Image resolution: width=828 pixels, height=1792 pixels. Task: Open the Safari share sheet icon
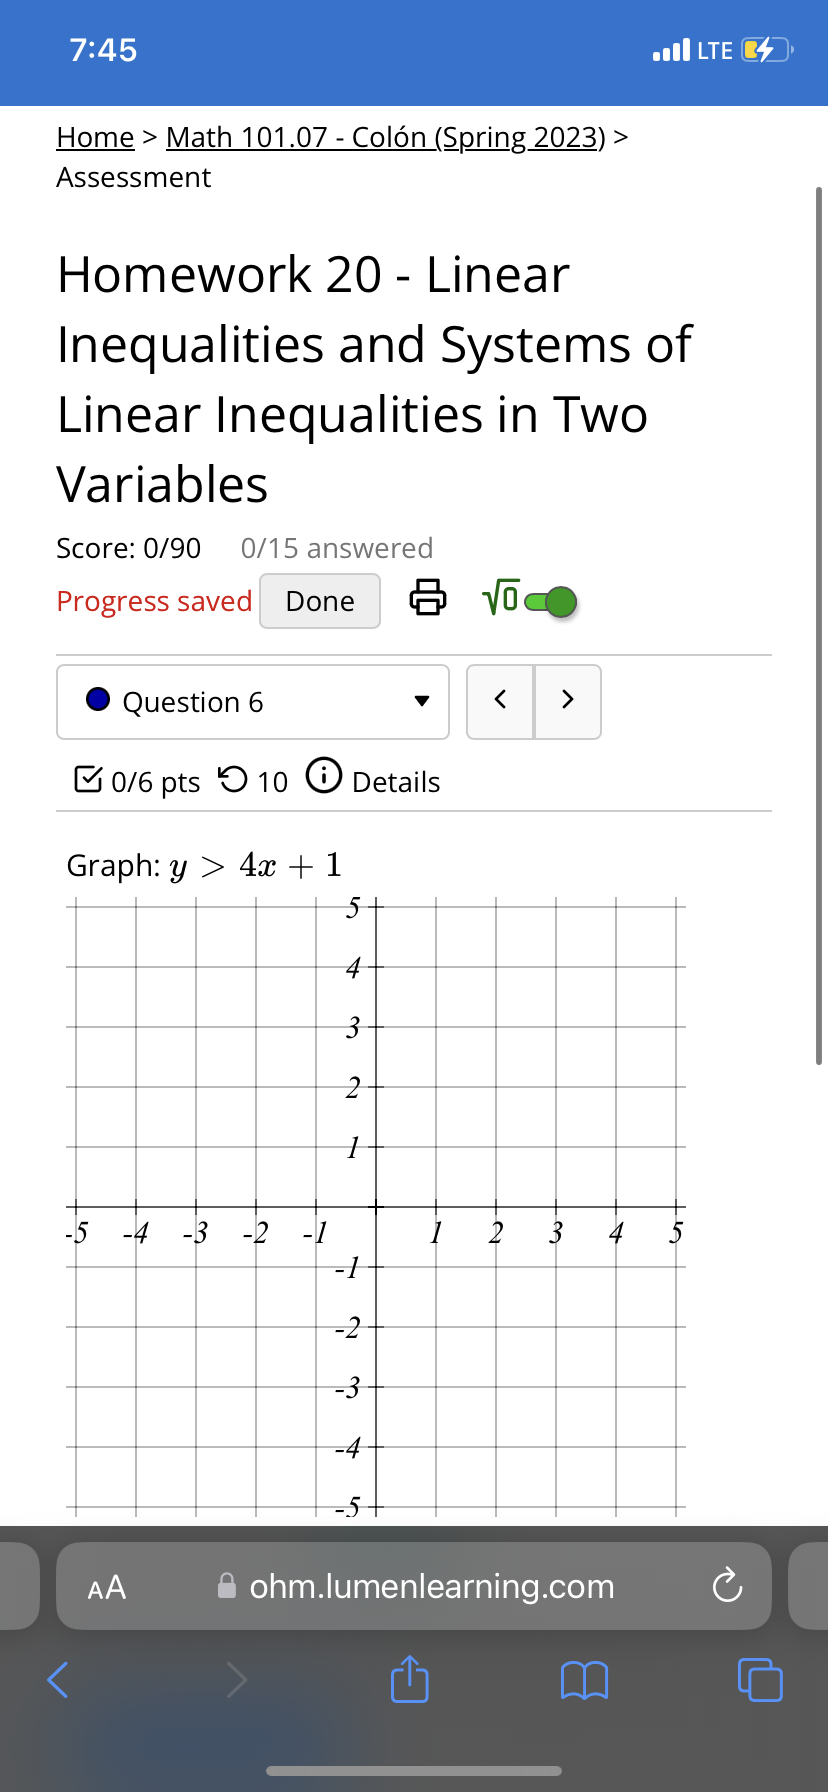(410, 1679)
